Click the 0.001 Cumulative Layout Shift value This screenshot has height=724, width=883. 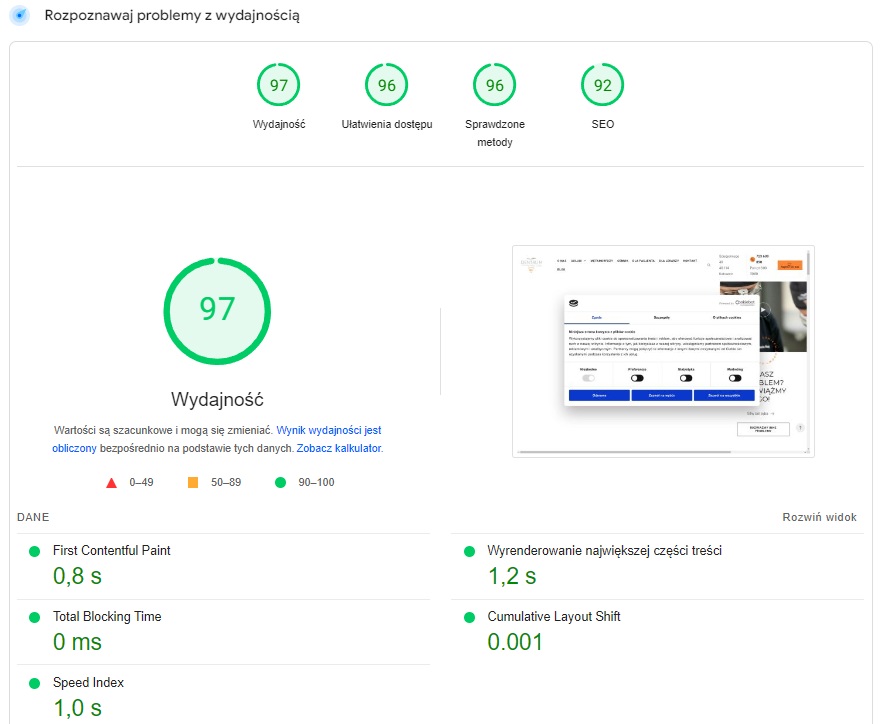pos(515,642)
